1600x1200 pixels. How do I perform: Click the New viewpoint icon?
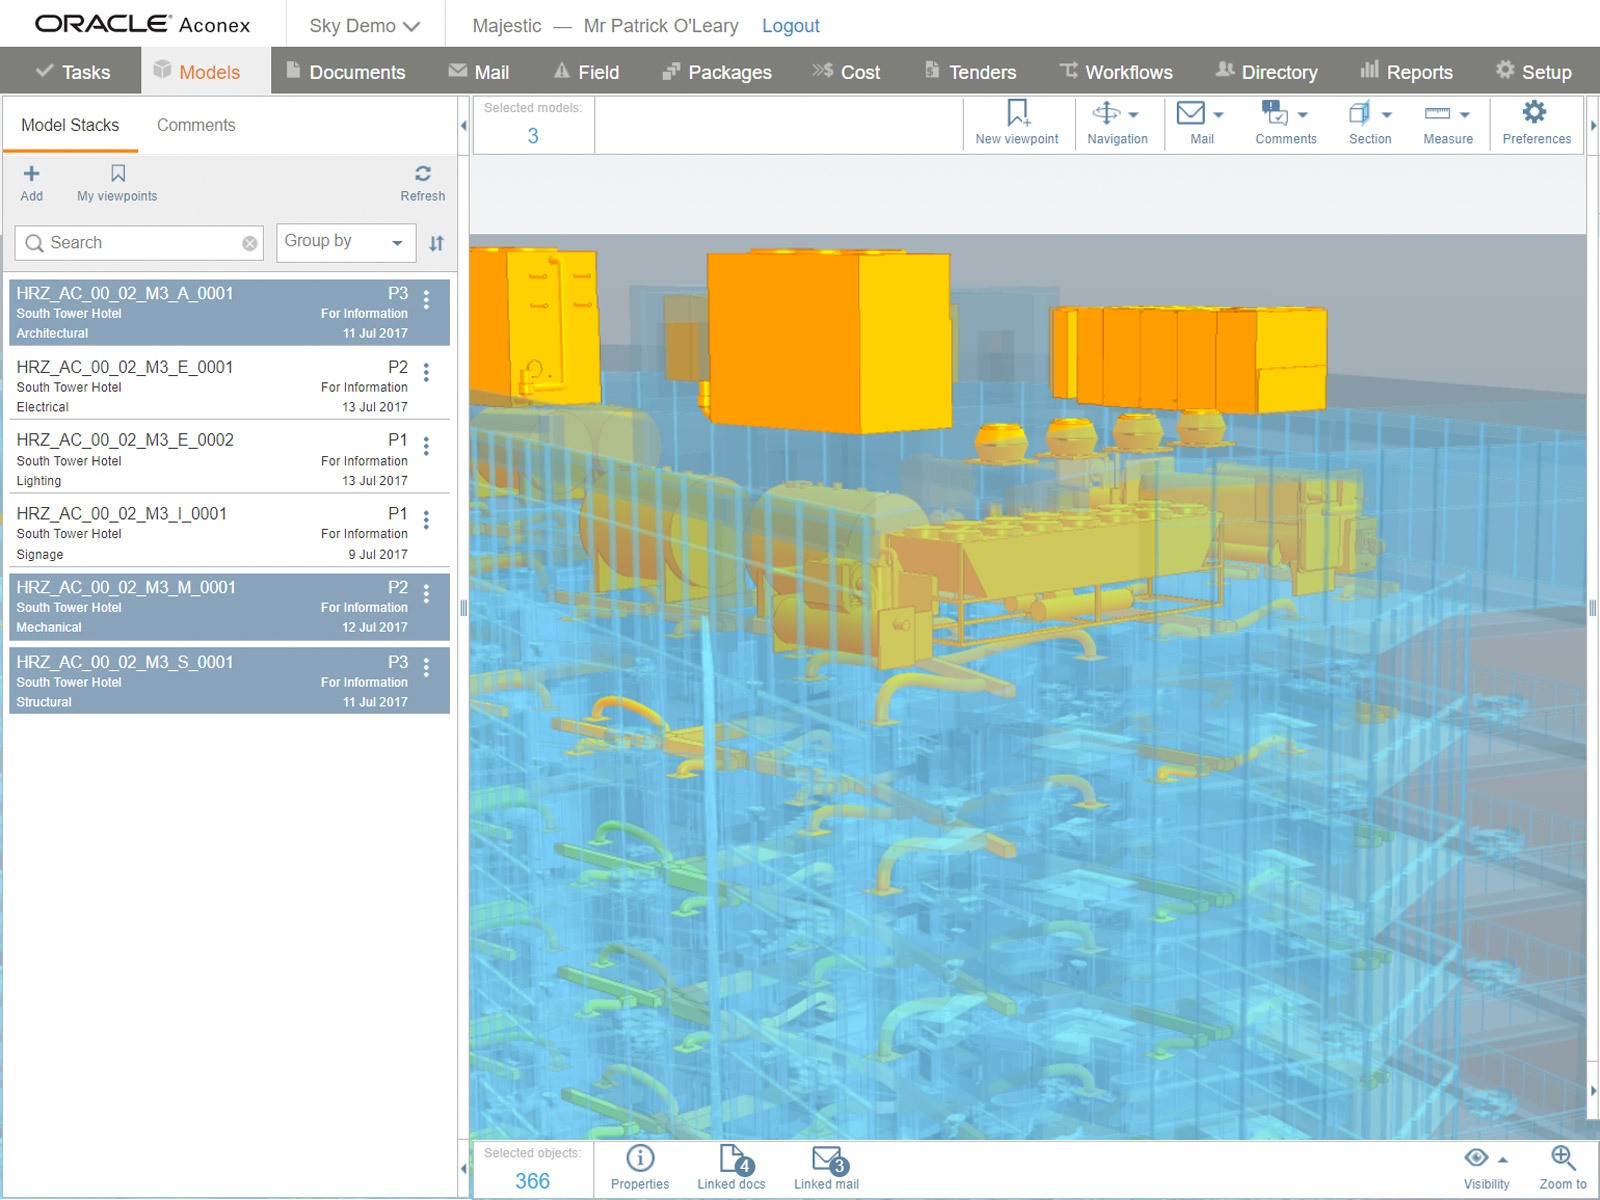click(1017, 113)
